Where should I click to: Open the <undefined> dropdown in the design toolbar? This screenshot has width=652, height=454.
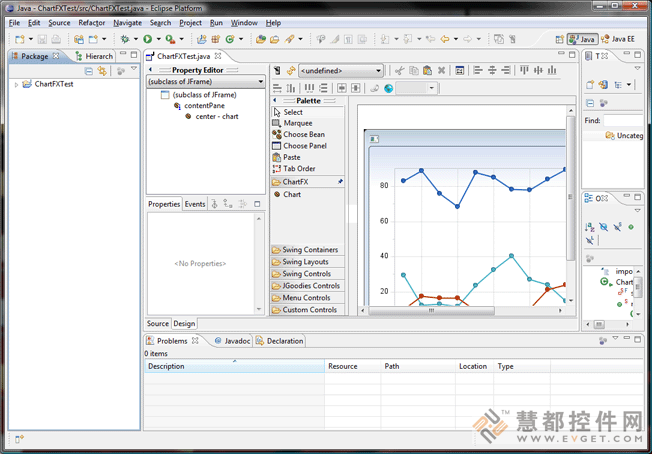tap(341, 71)
